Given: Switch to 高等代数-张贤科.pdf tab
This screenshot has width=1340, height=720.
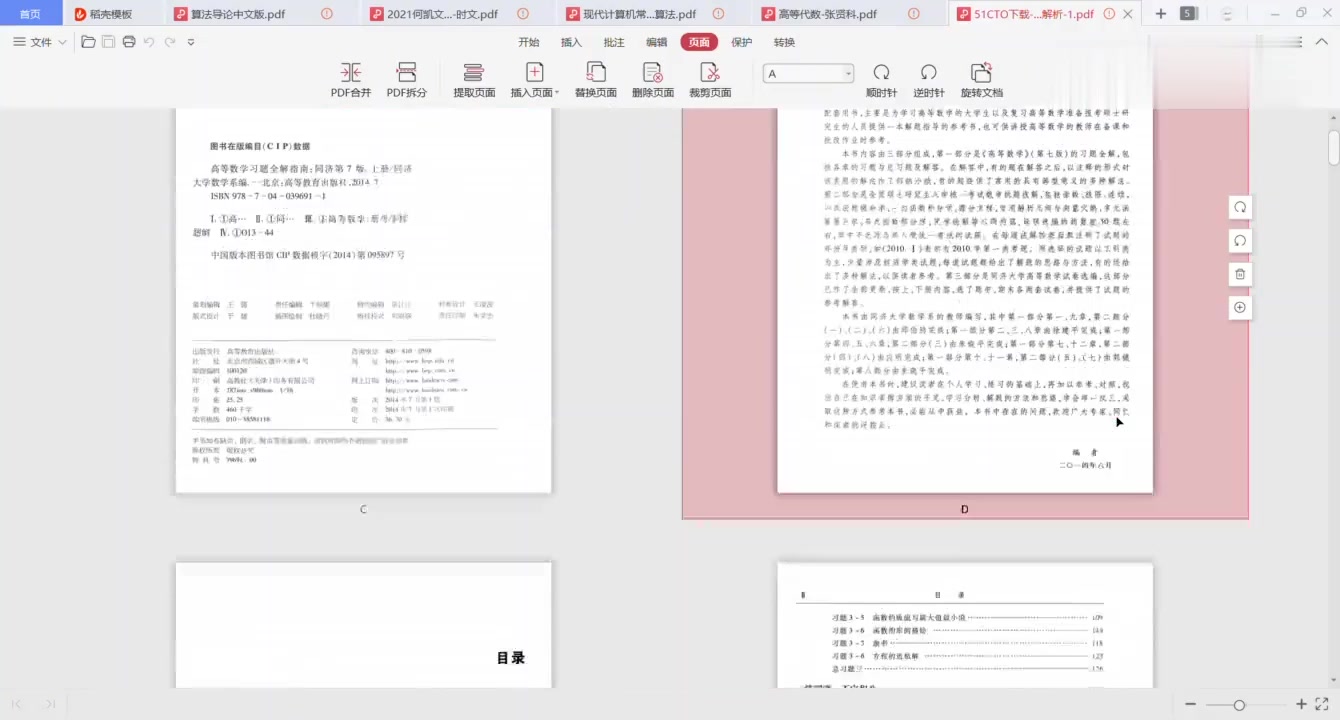Looking at the screenshot, I should [x=840, y=14].
